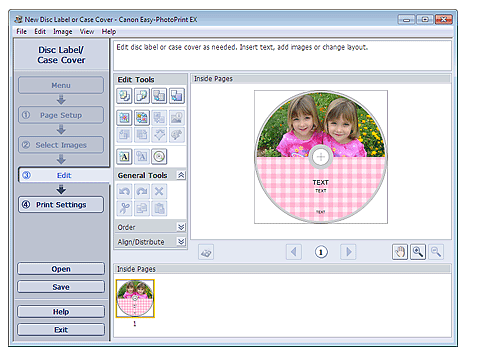Click the fourth icon in the top Edit Tools row

click(176, 96)
